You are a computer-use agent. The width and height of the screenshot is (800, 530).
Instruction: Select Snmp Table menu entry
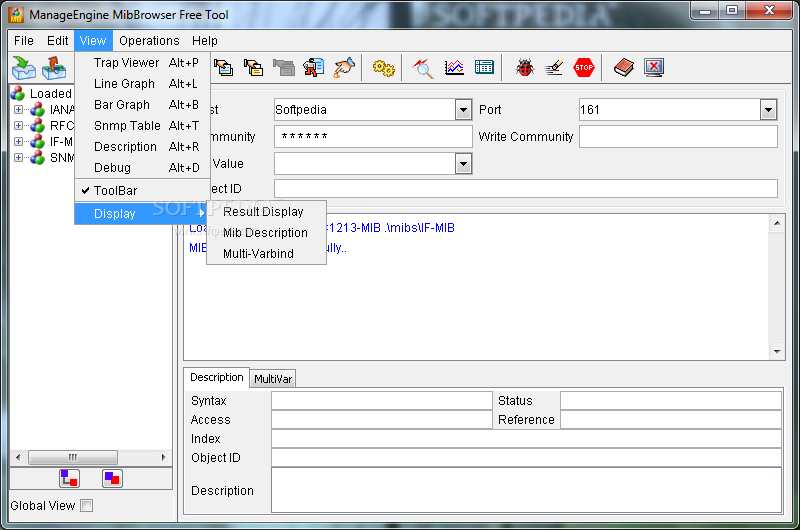(143, 125)
